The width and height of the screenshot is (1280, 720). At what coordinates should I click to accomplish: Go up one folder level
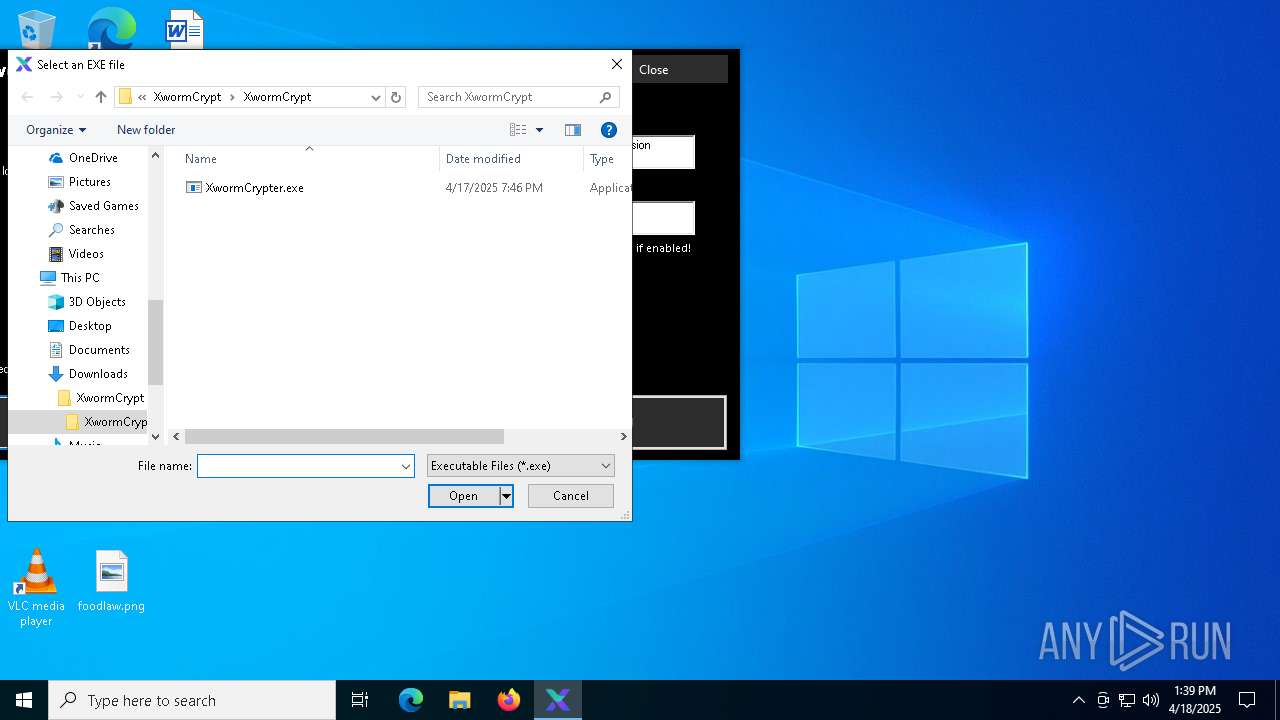coord(100,97)
